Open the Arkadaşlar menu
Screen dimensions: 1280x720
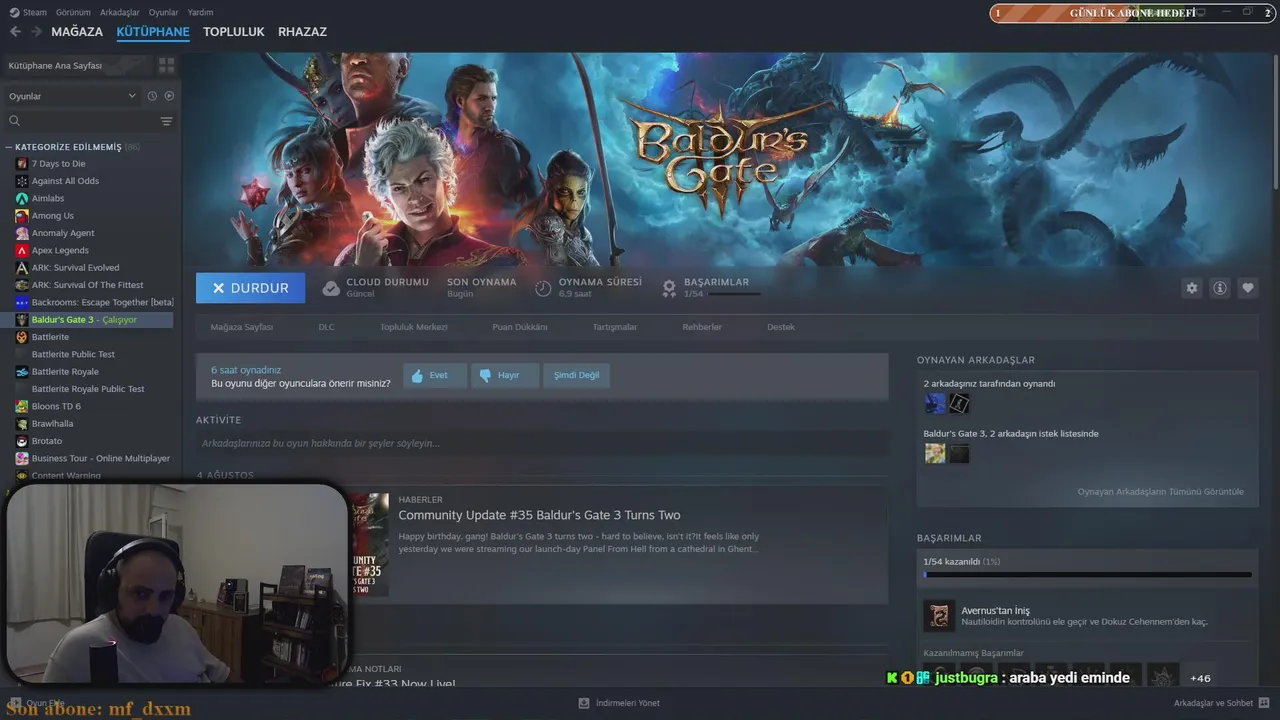(x=120, y=12)
